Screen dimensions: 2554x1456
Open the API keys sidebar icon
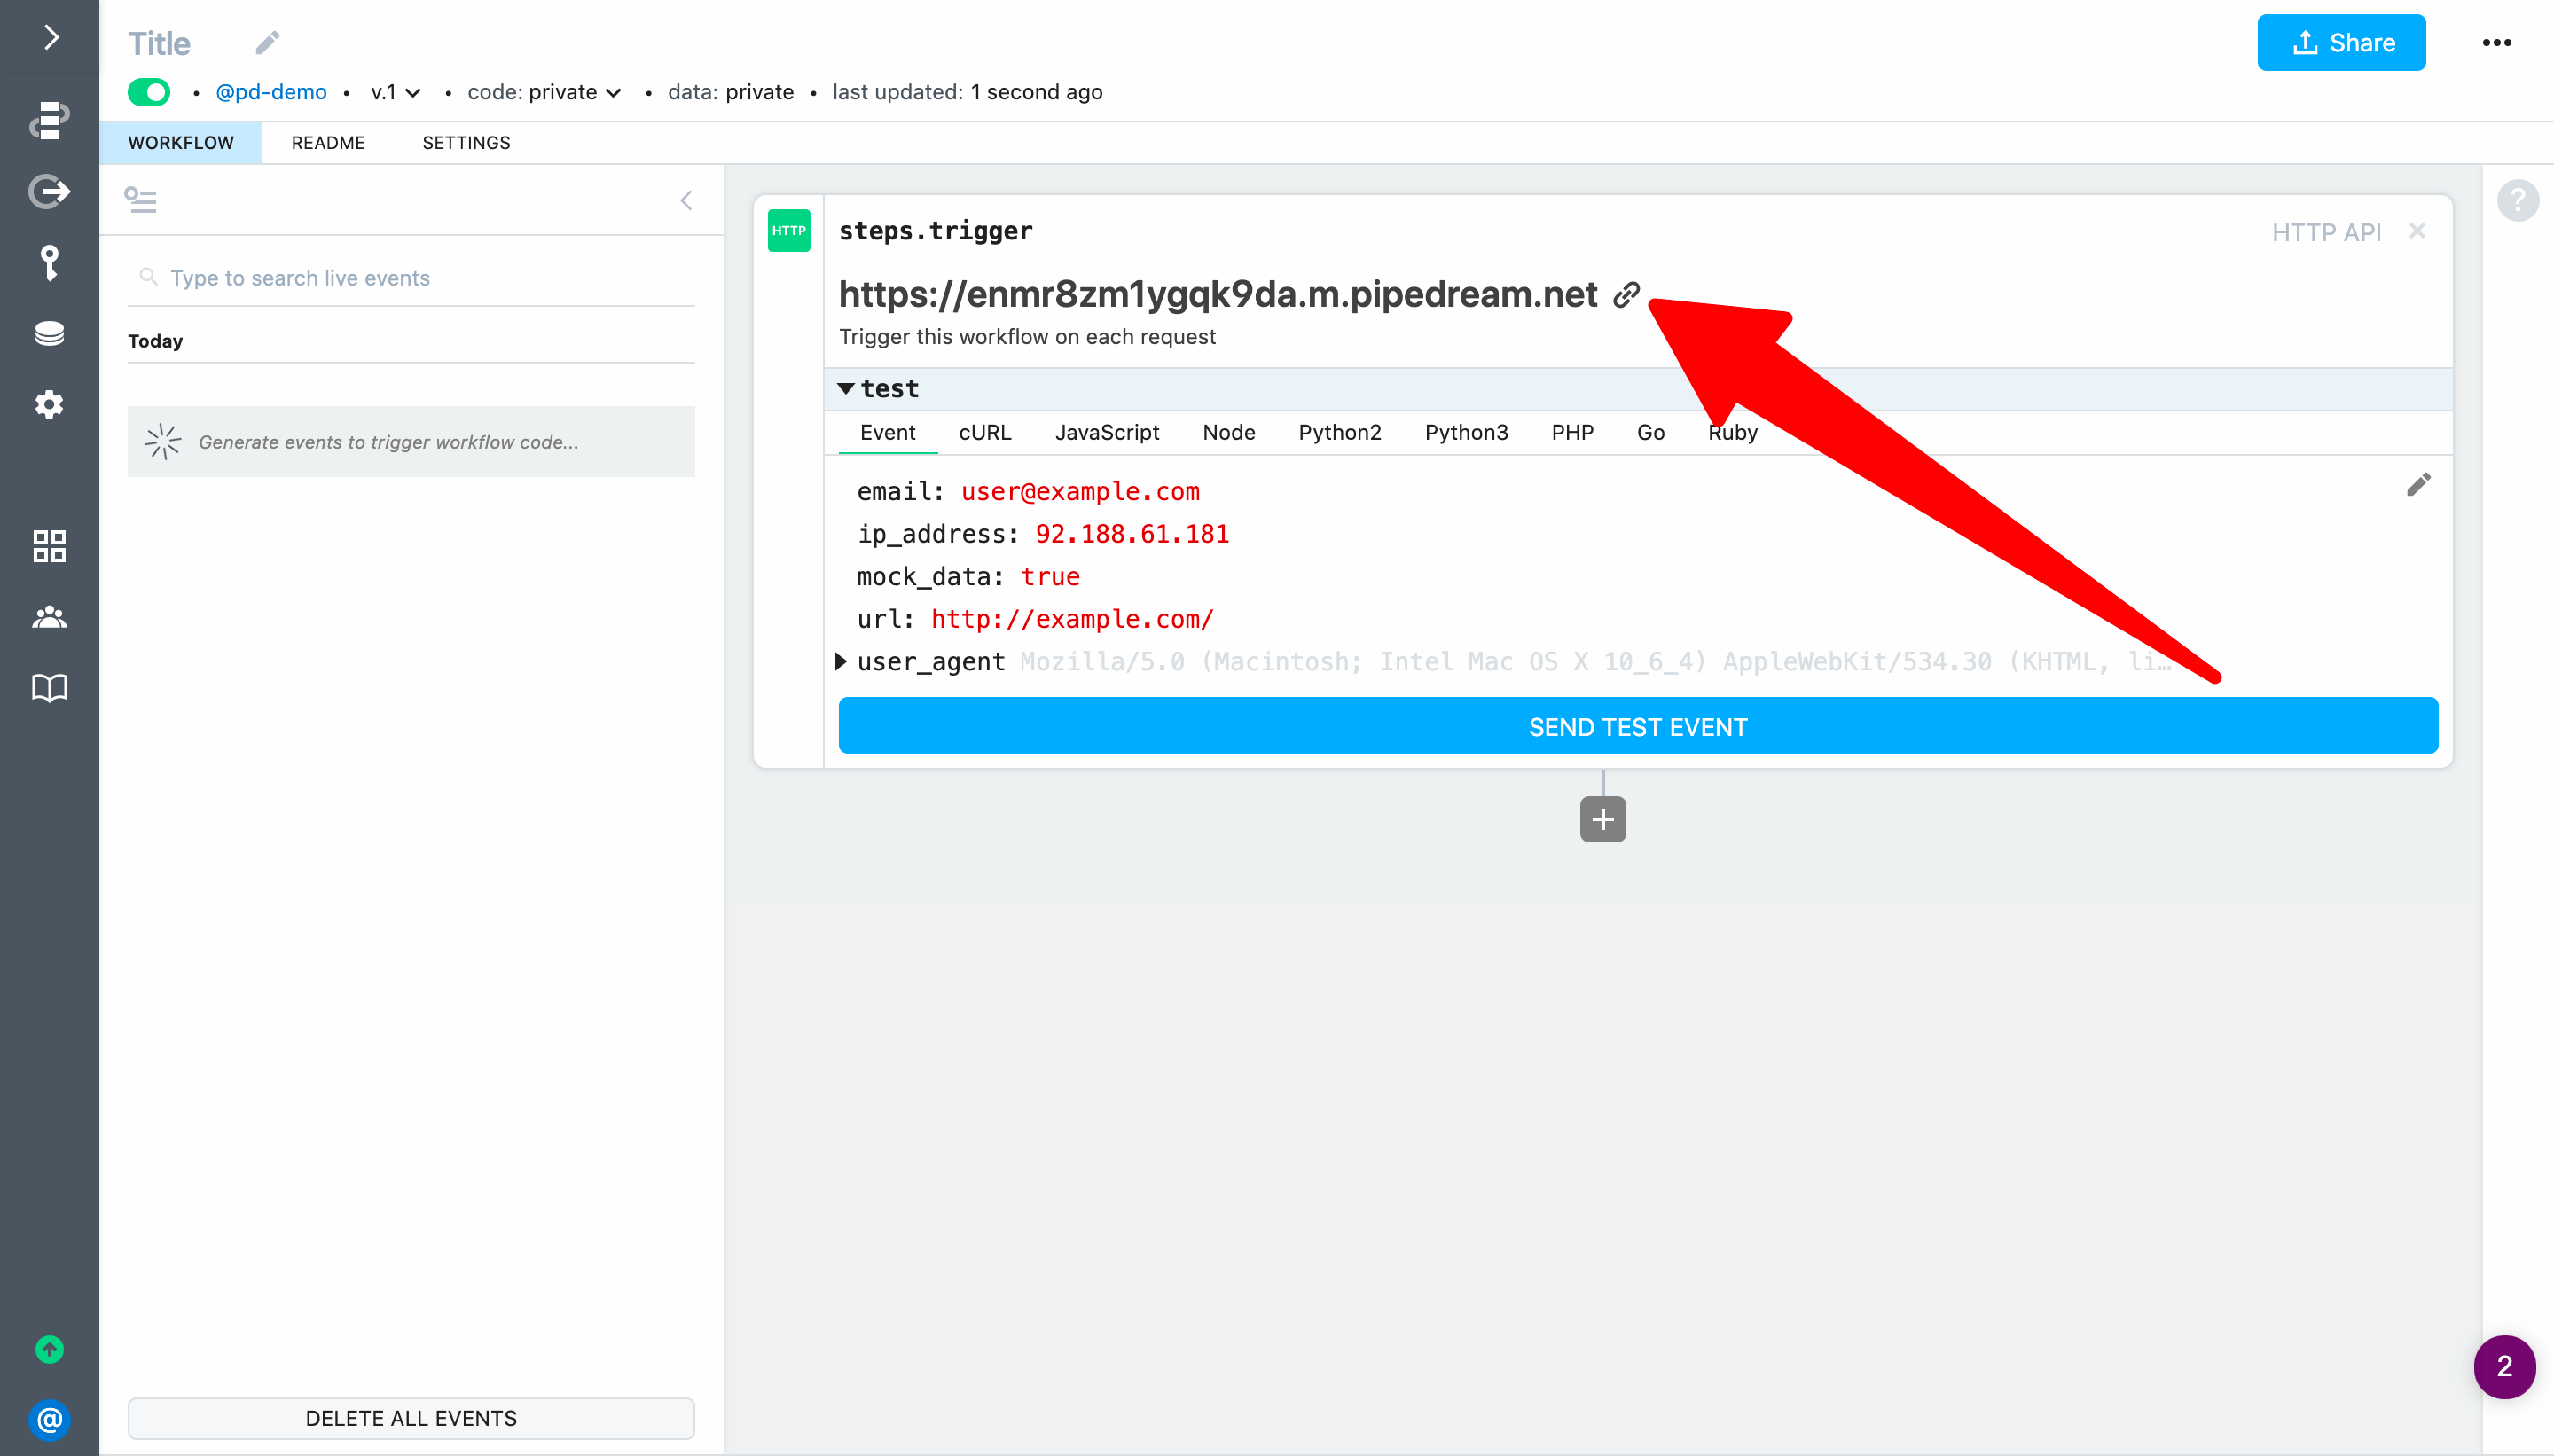click(49, 263)
